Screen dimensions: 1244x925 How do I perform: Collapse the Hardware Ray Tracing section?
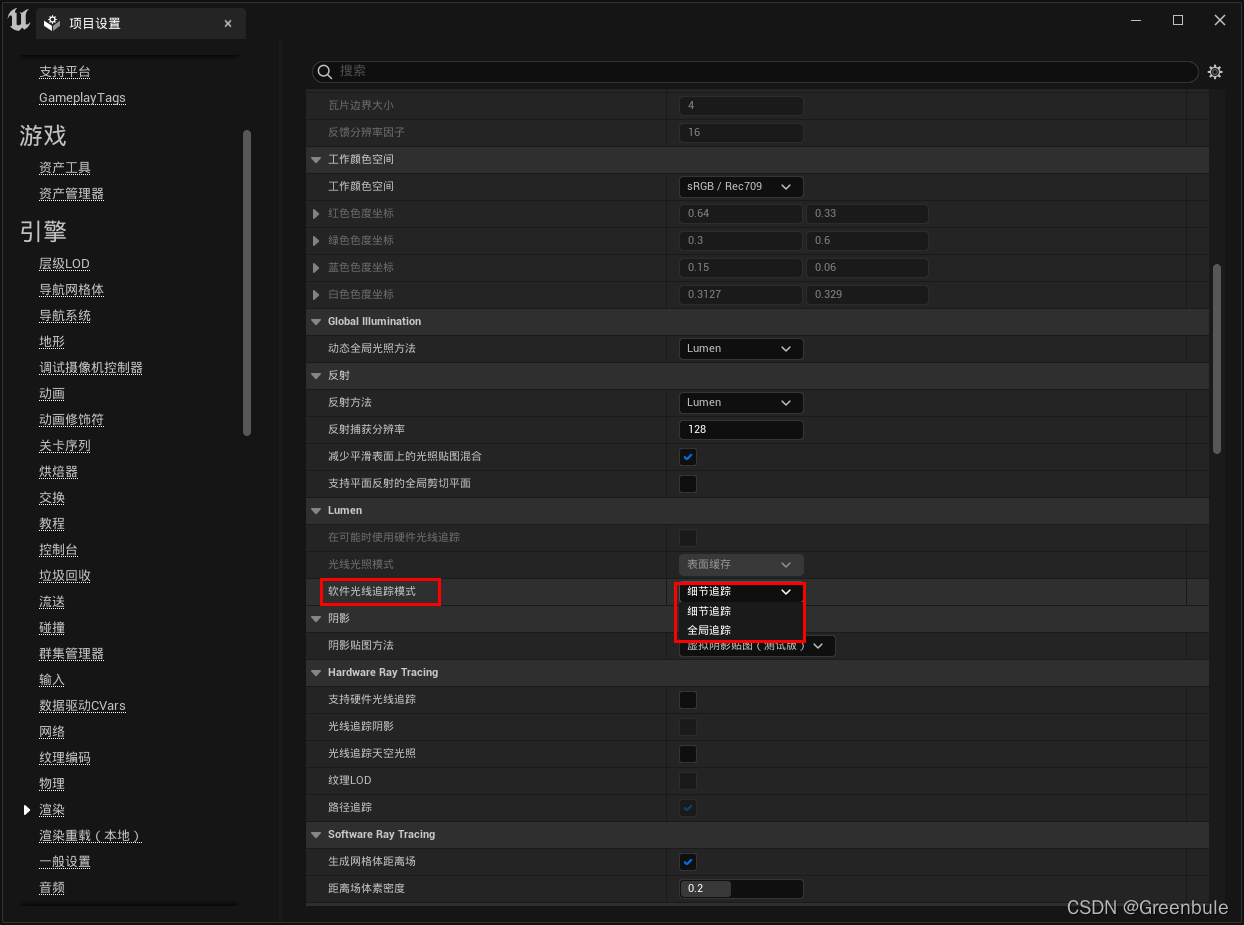click(x=316, y=672)
